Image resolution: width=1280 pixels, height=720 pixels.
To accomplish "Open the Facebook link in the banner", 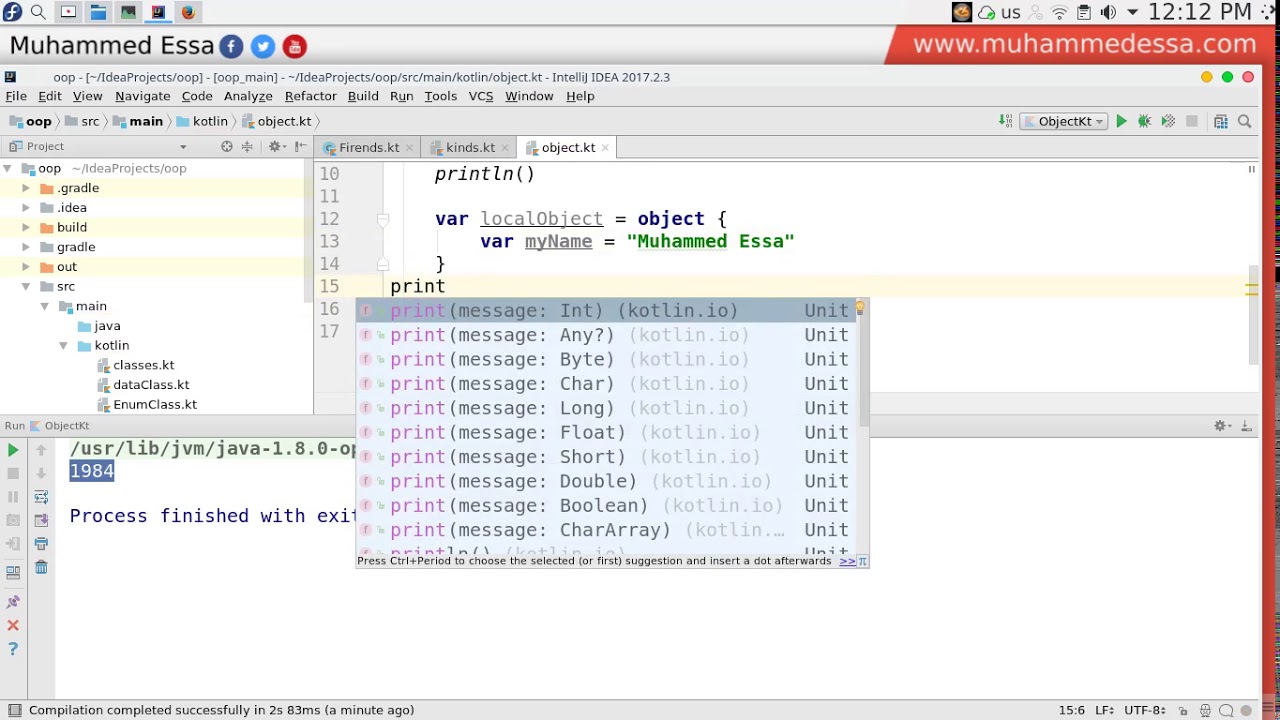I will 231,46.
